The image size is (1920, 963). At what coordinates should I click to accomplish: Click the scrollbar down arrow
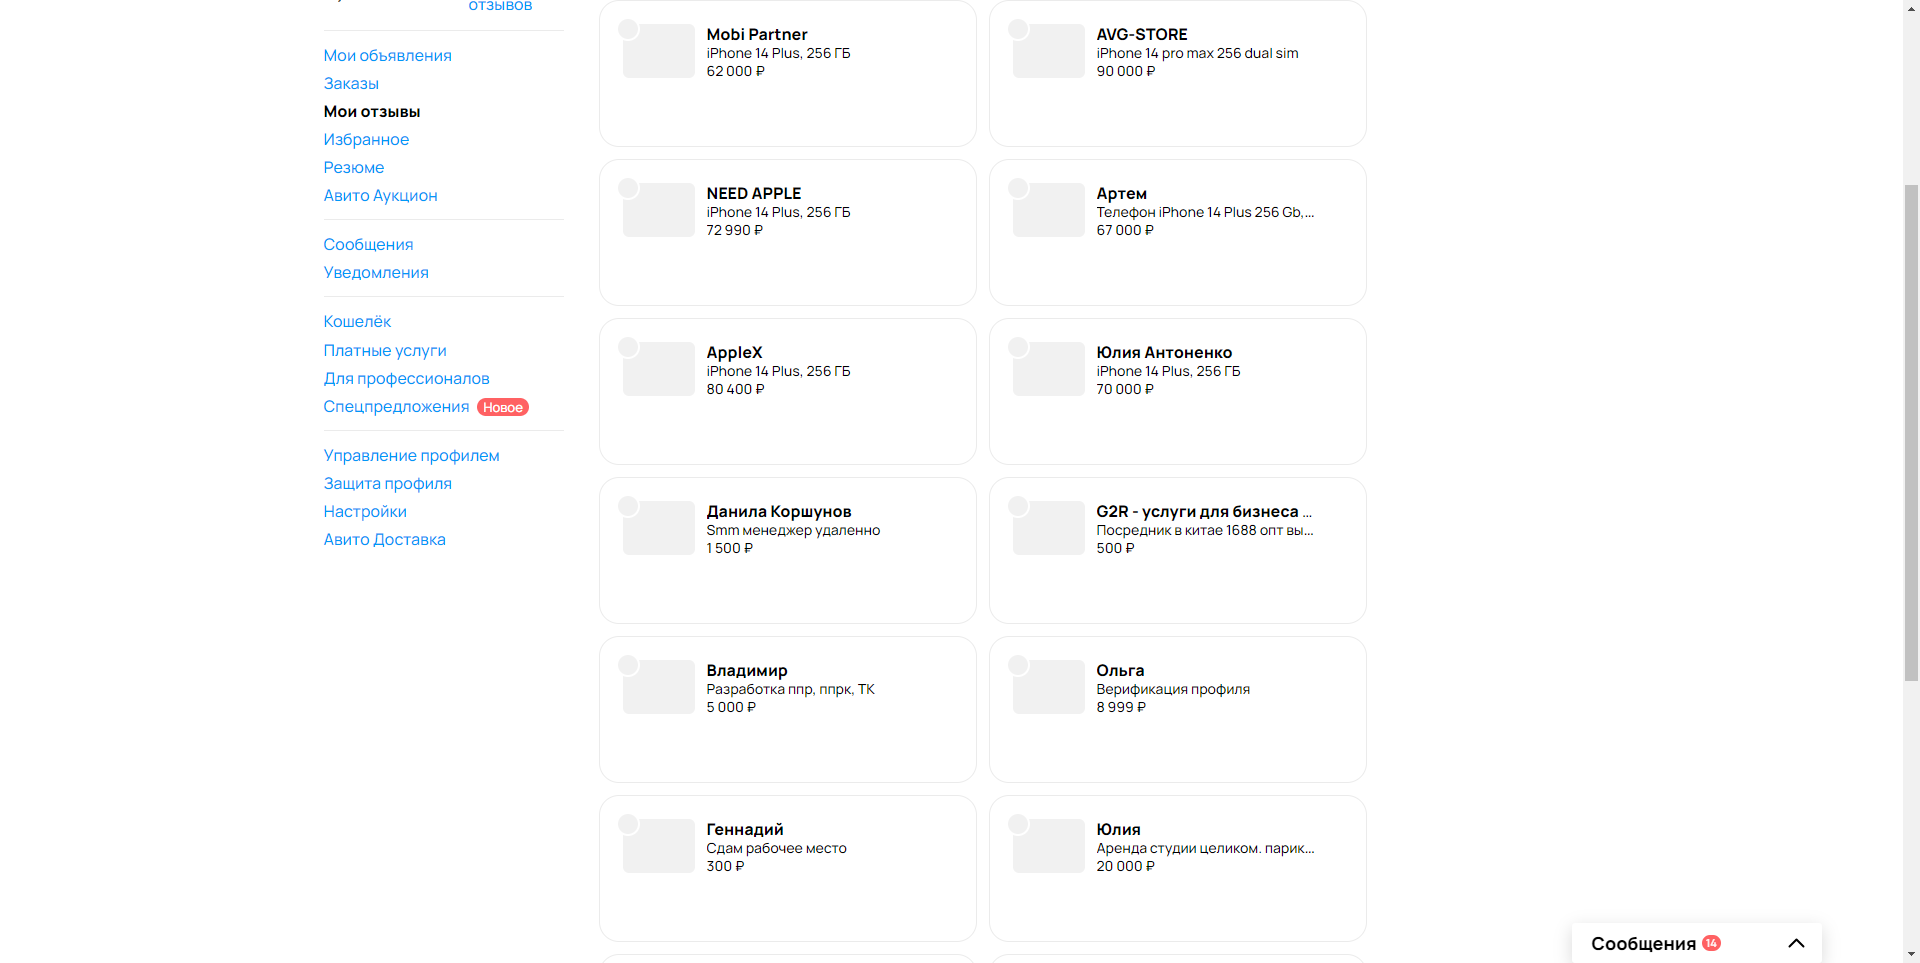1911,954
